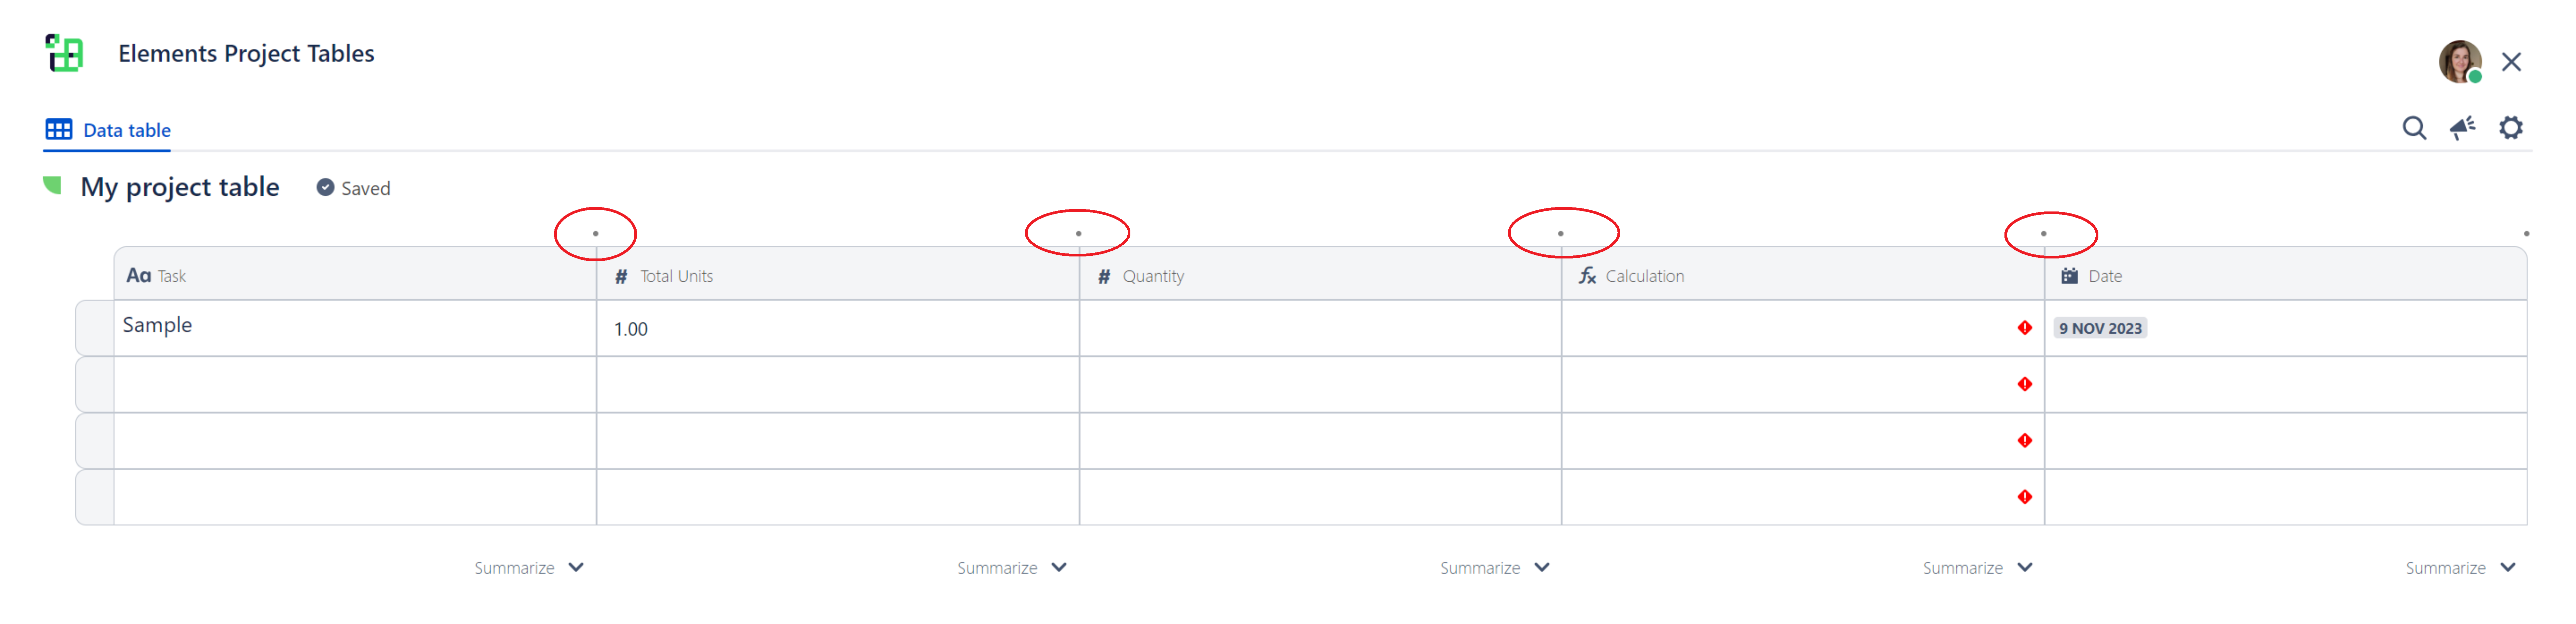Click the column handle dot above Total Units

(x=596, y=233)
